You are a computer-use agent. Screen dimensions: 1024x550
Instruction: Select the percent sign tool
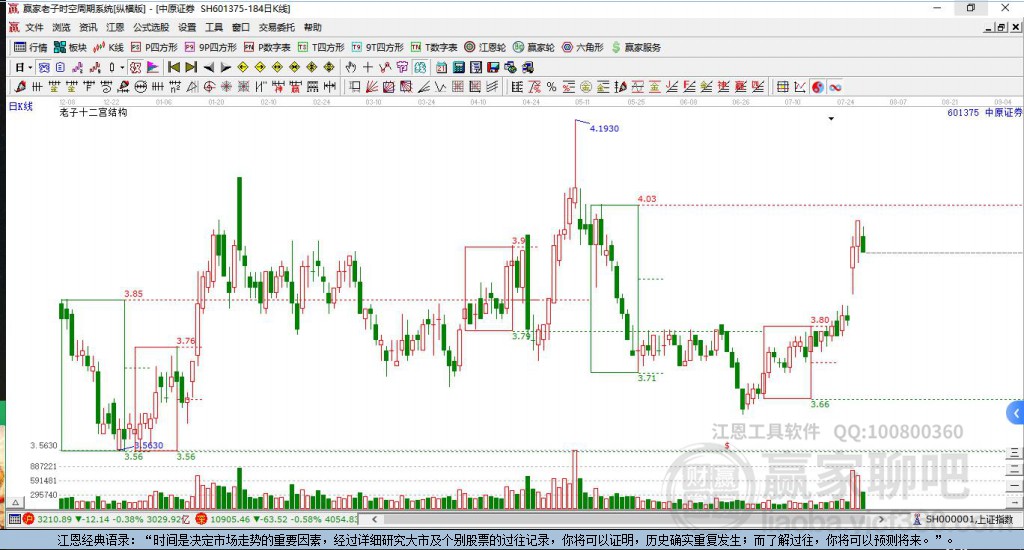coord(551,87)
